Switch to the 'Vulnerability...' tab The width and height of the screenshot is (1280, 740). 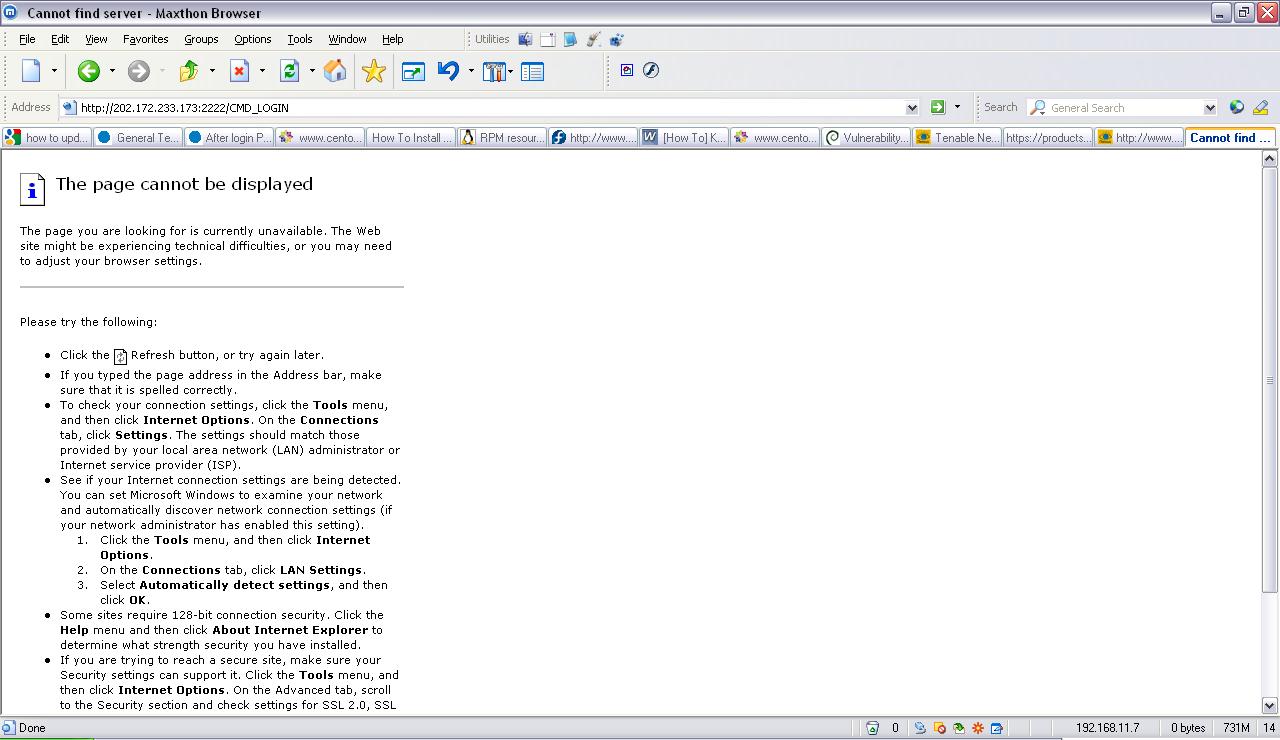[866, 138]
